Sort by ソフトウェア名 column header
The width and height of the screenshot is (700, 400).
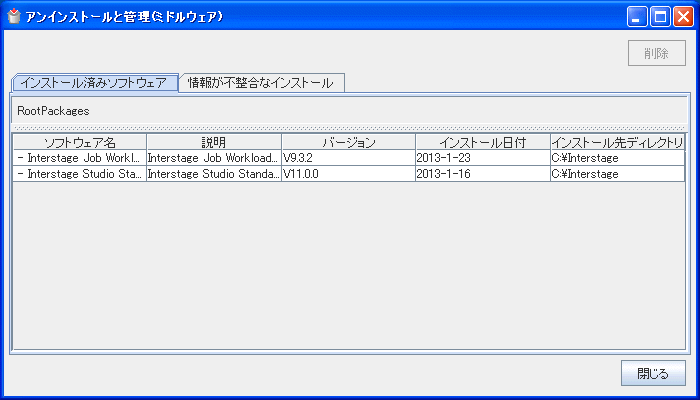tap(80, 142)
